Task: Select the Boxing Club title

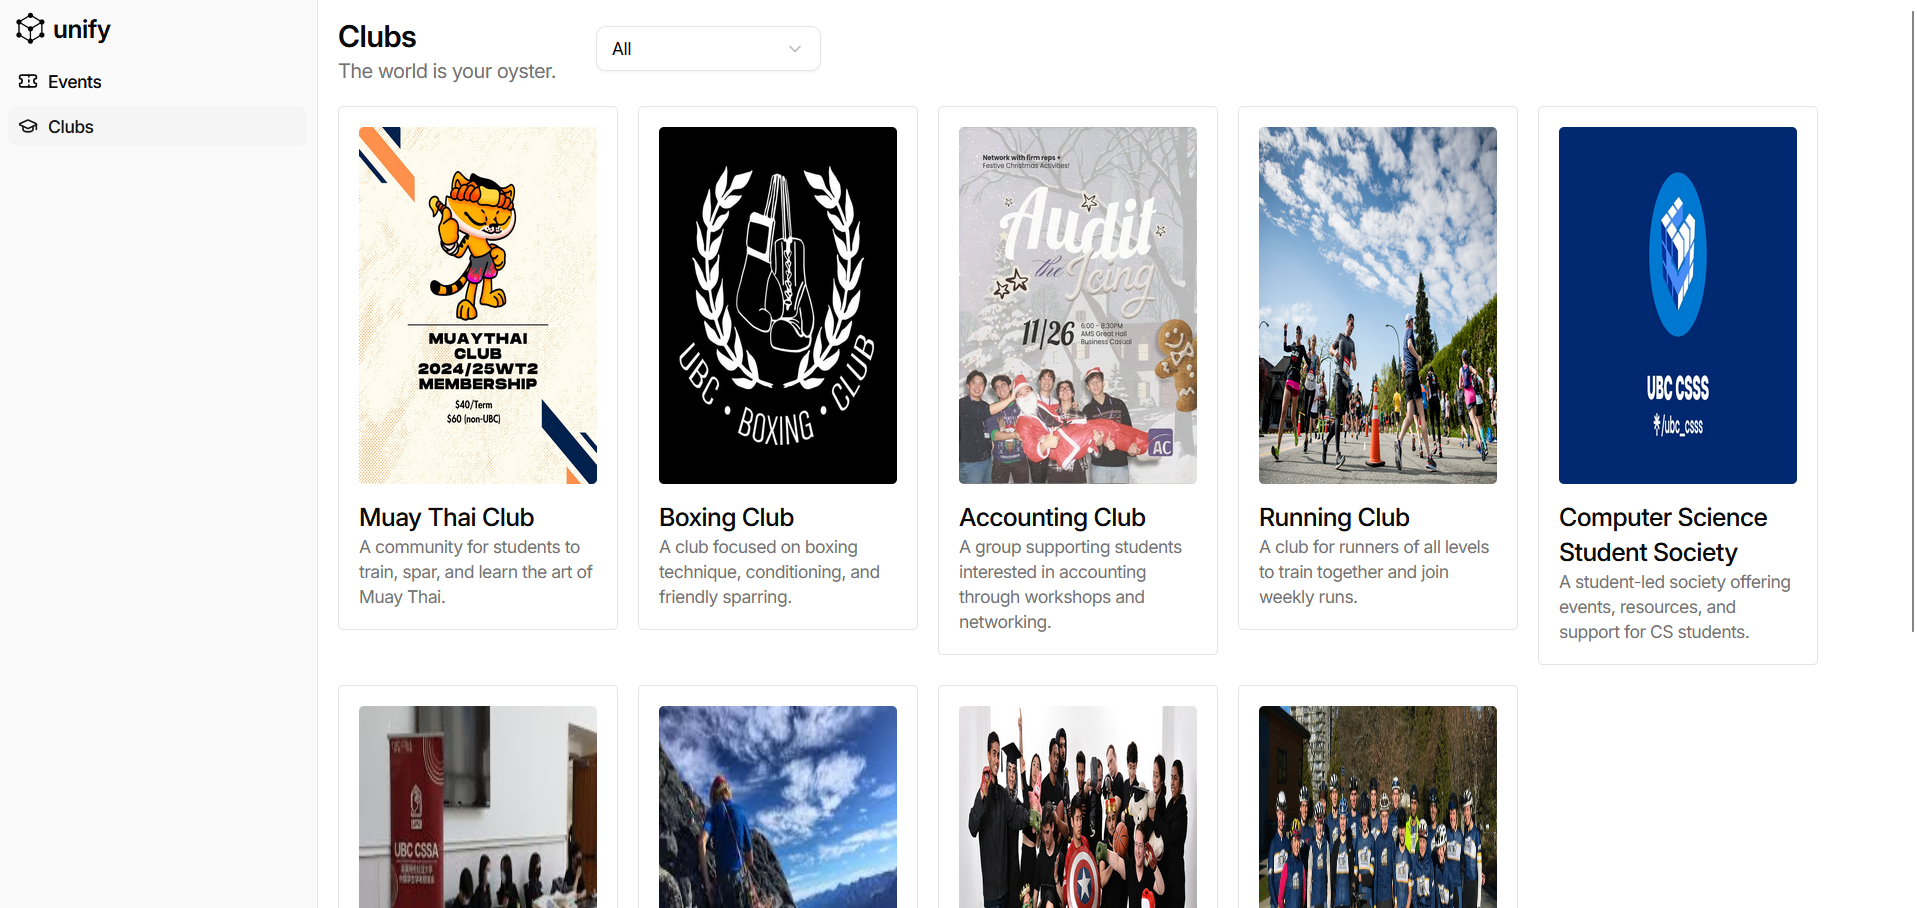Action: (726, 517)
